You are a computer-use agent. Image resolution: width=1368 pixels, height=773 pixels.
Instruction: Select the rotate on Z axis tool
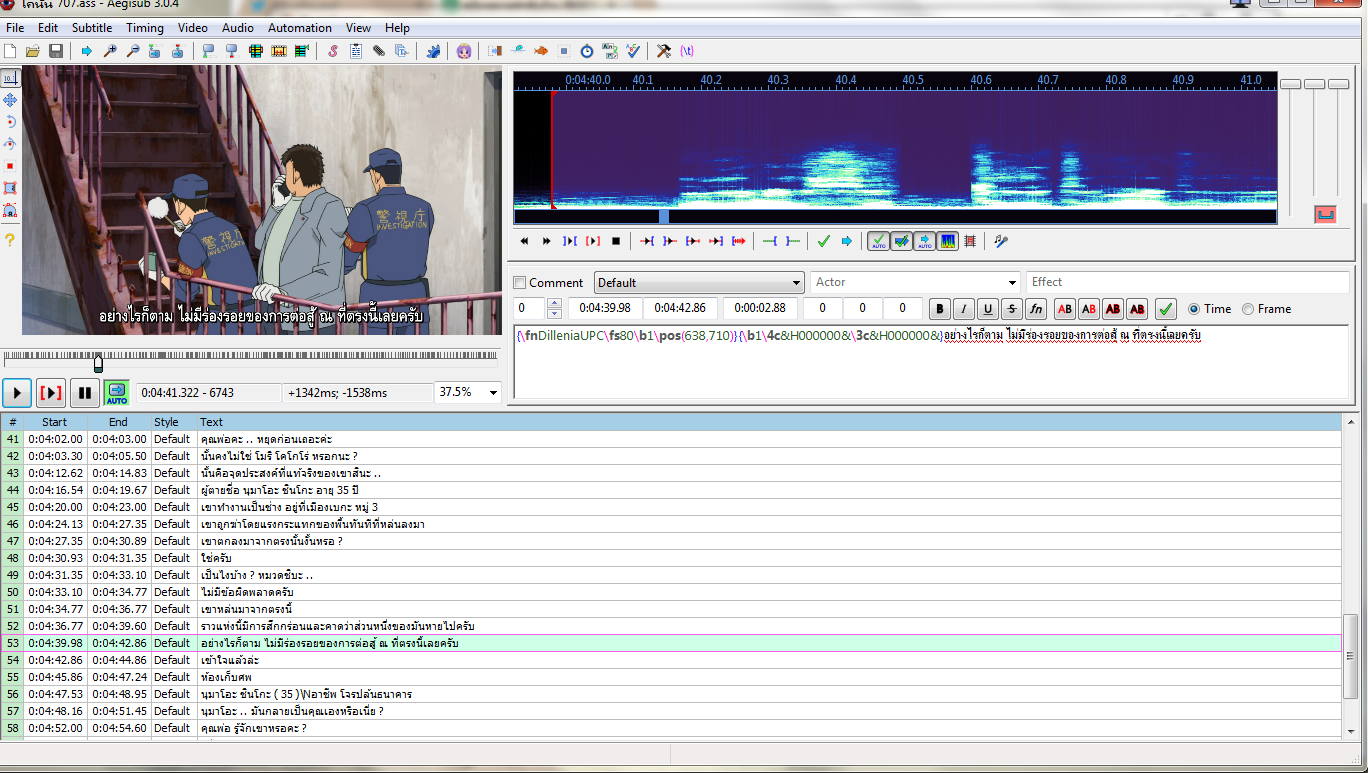(10, 122)
